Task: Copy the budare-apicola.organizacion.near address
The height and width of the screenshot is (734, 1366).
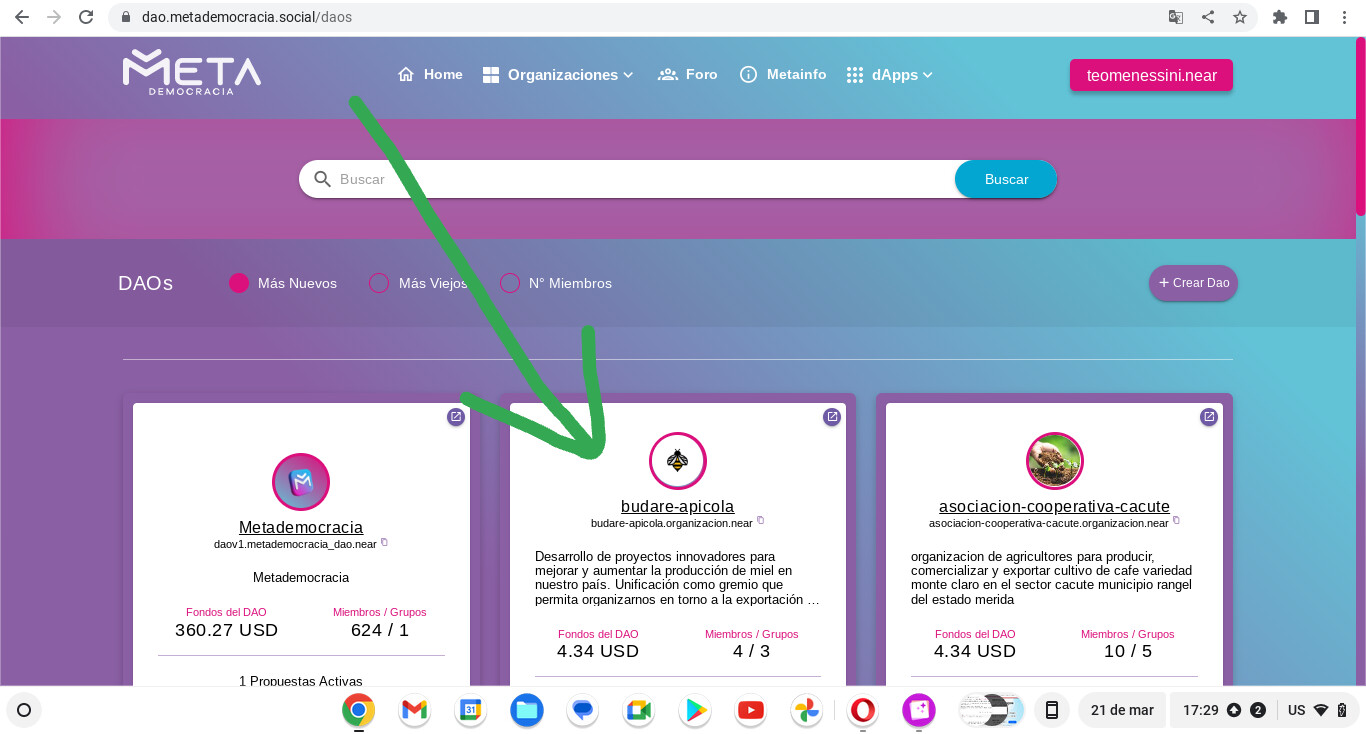Action: 761,521
